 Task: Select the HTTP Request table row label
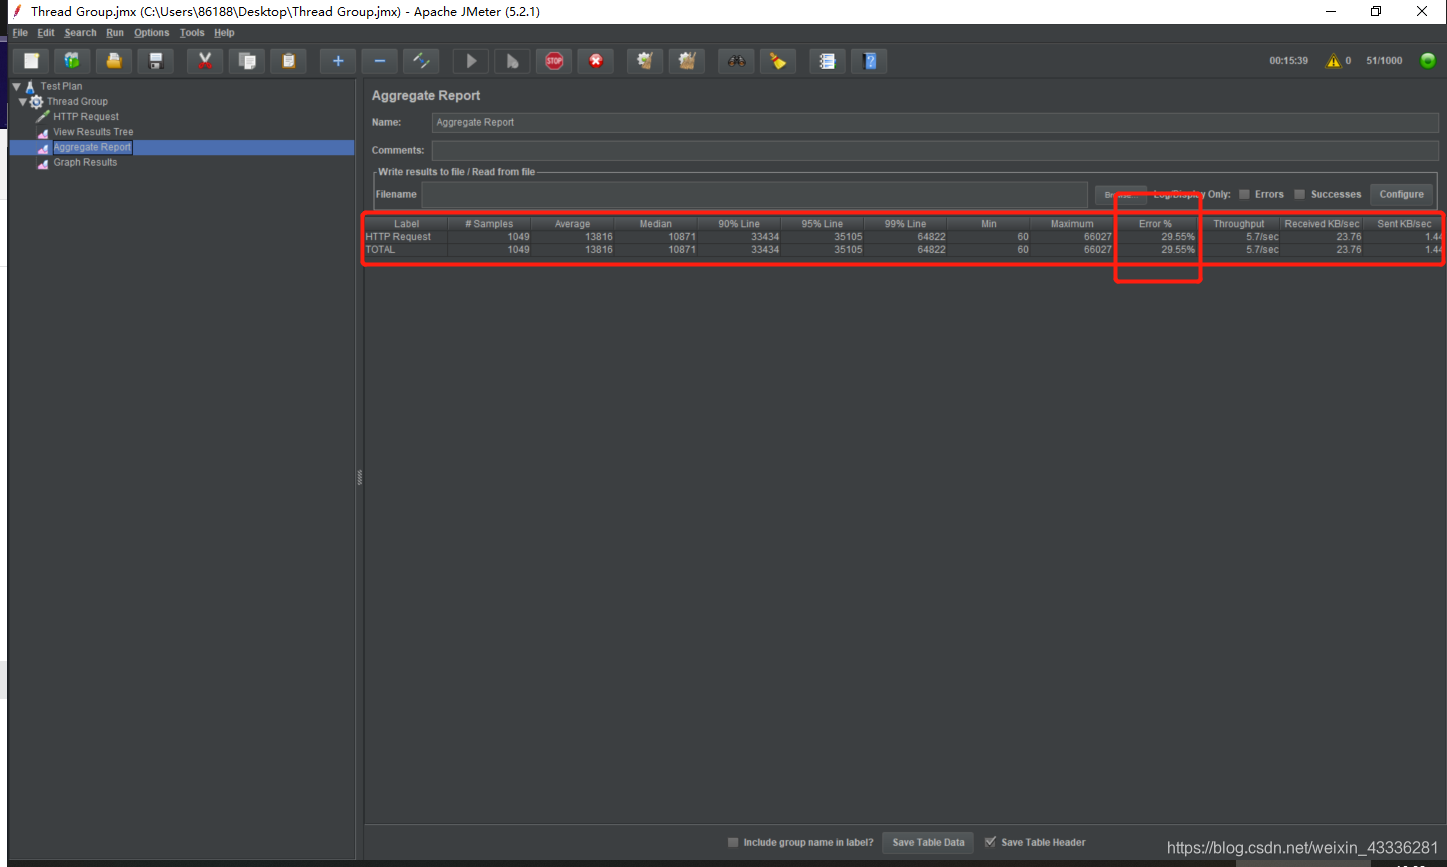point(398,237)
